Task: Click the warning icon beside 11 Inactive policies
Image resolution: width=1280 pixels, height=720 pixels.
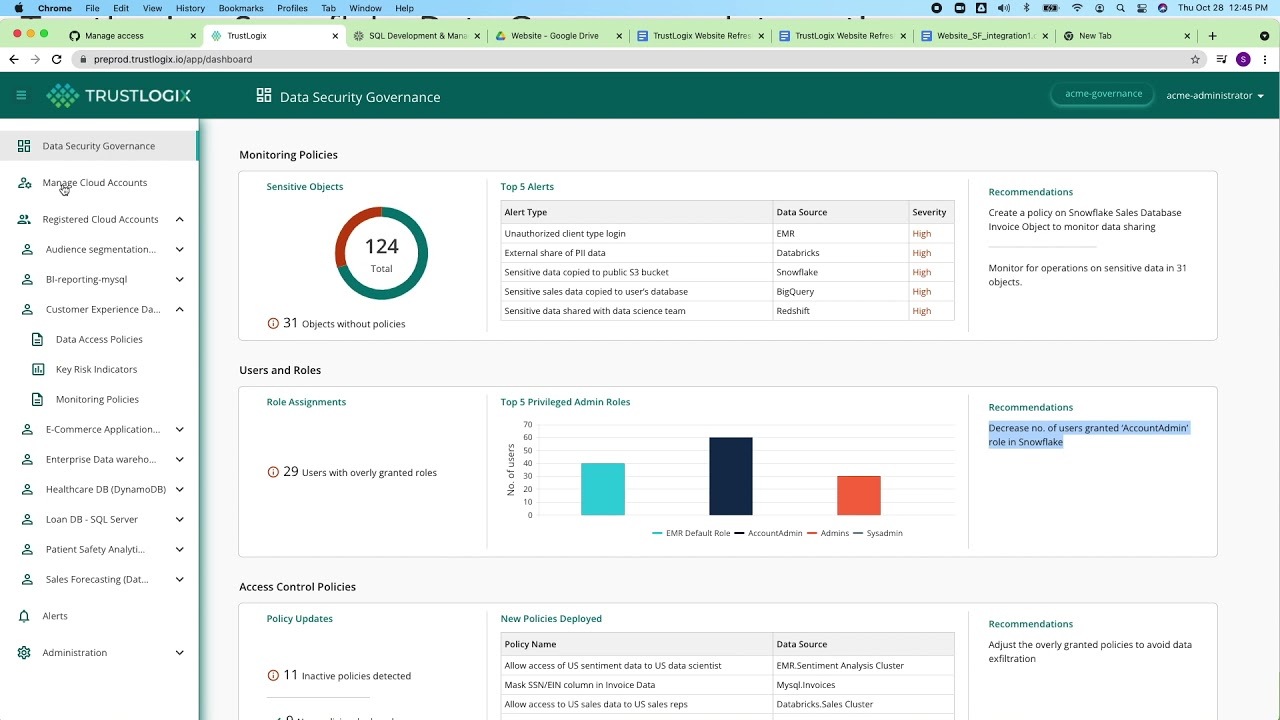Action: pos(273,675)
